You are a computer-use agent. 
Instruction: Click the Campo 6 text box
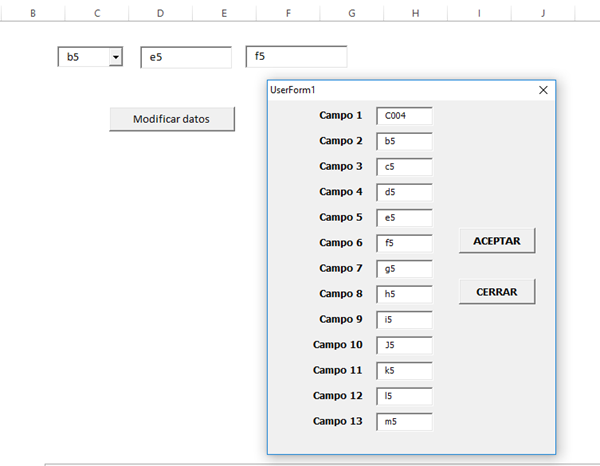pos(404,243)
